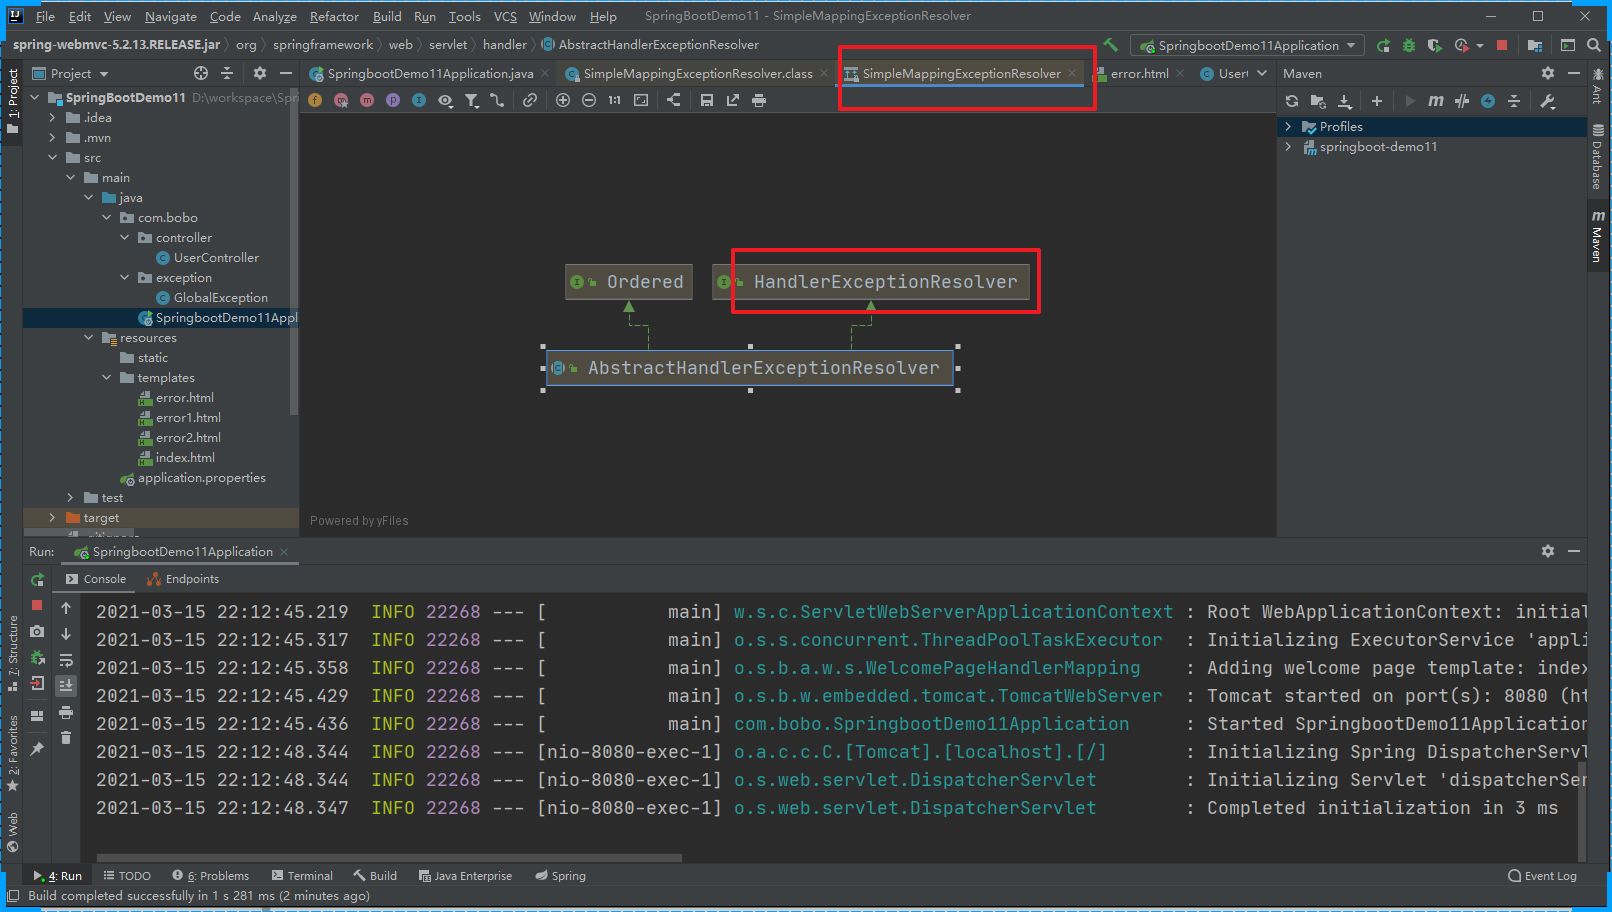Open Maven settings wrench icon
This screenshot has width=1612, height=912.
[x=1548, y=101]
